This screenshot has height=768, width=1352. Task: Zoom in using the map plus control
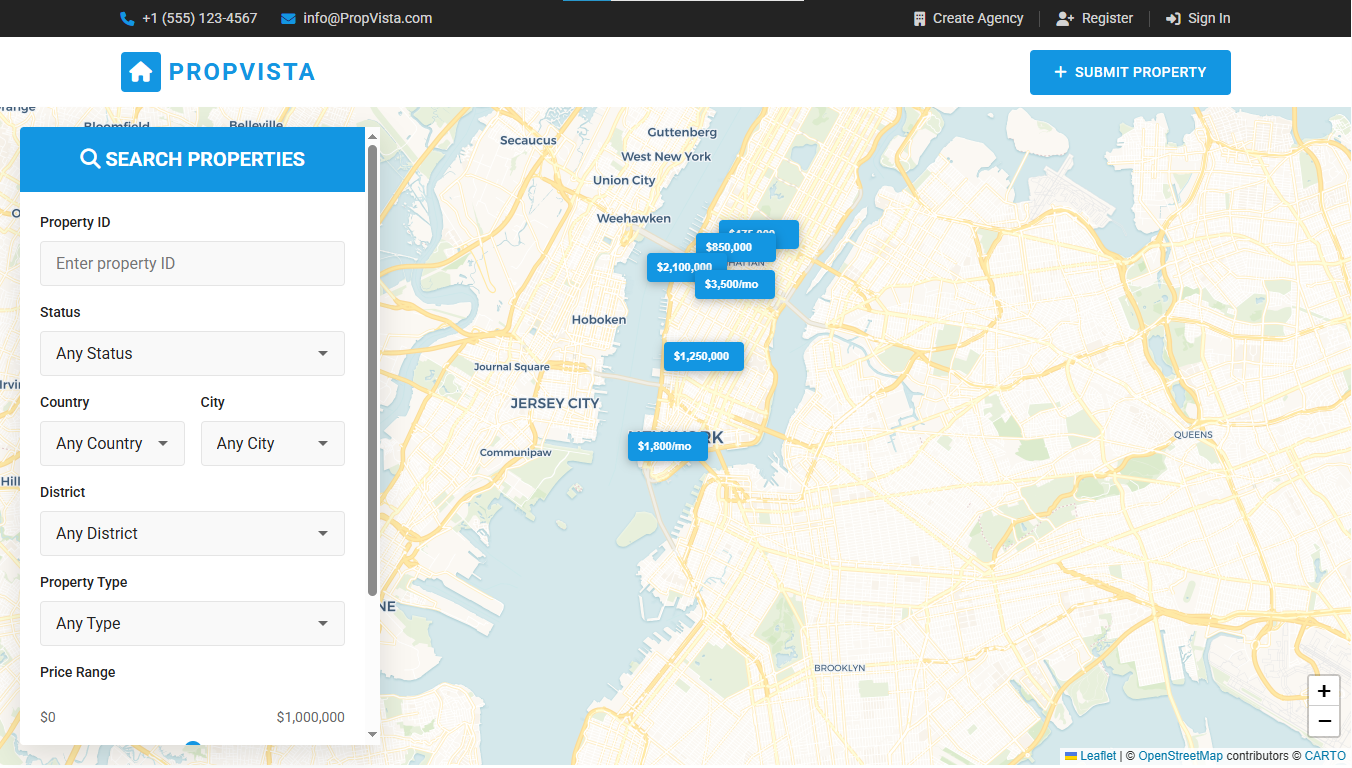coord(1323,690)
